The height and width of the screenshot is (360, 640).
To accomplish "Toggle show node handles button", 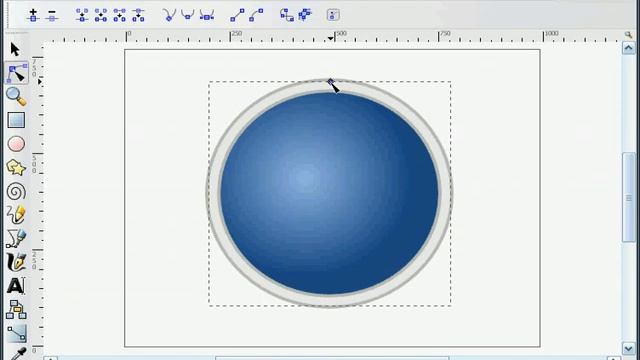I will [333, 16].
